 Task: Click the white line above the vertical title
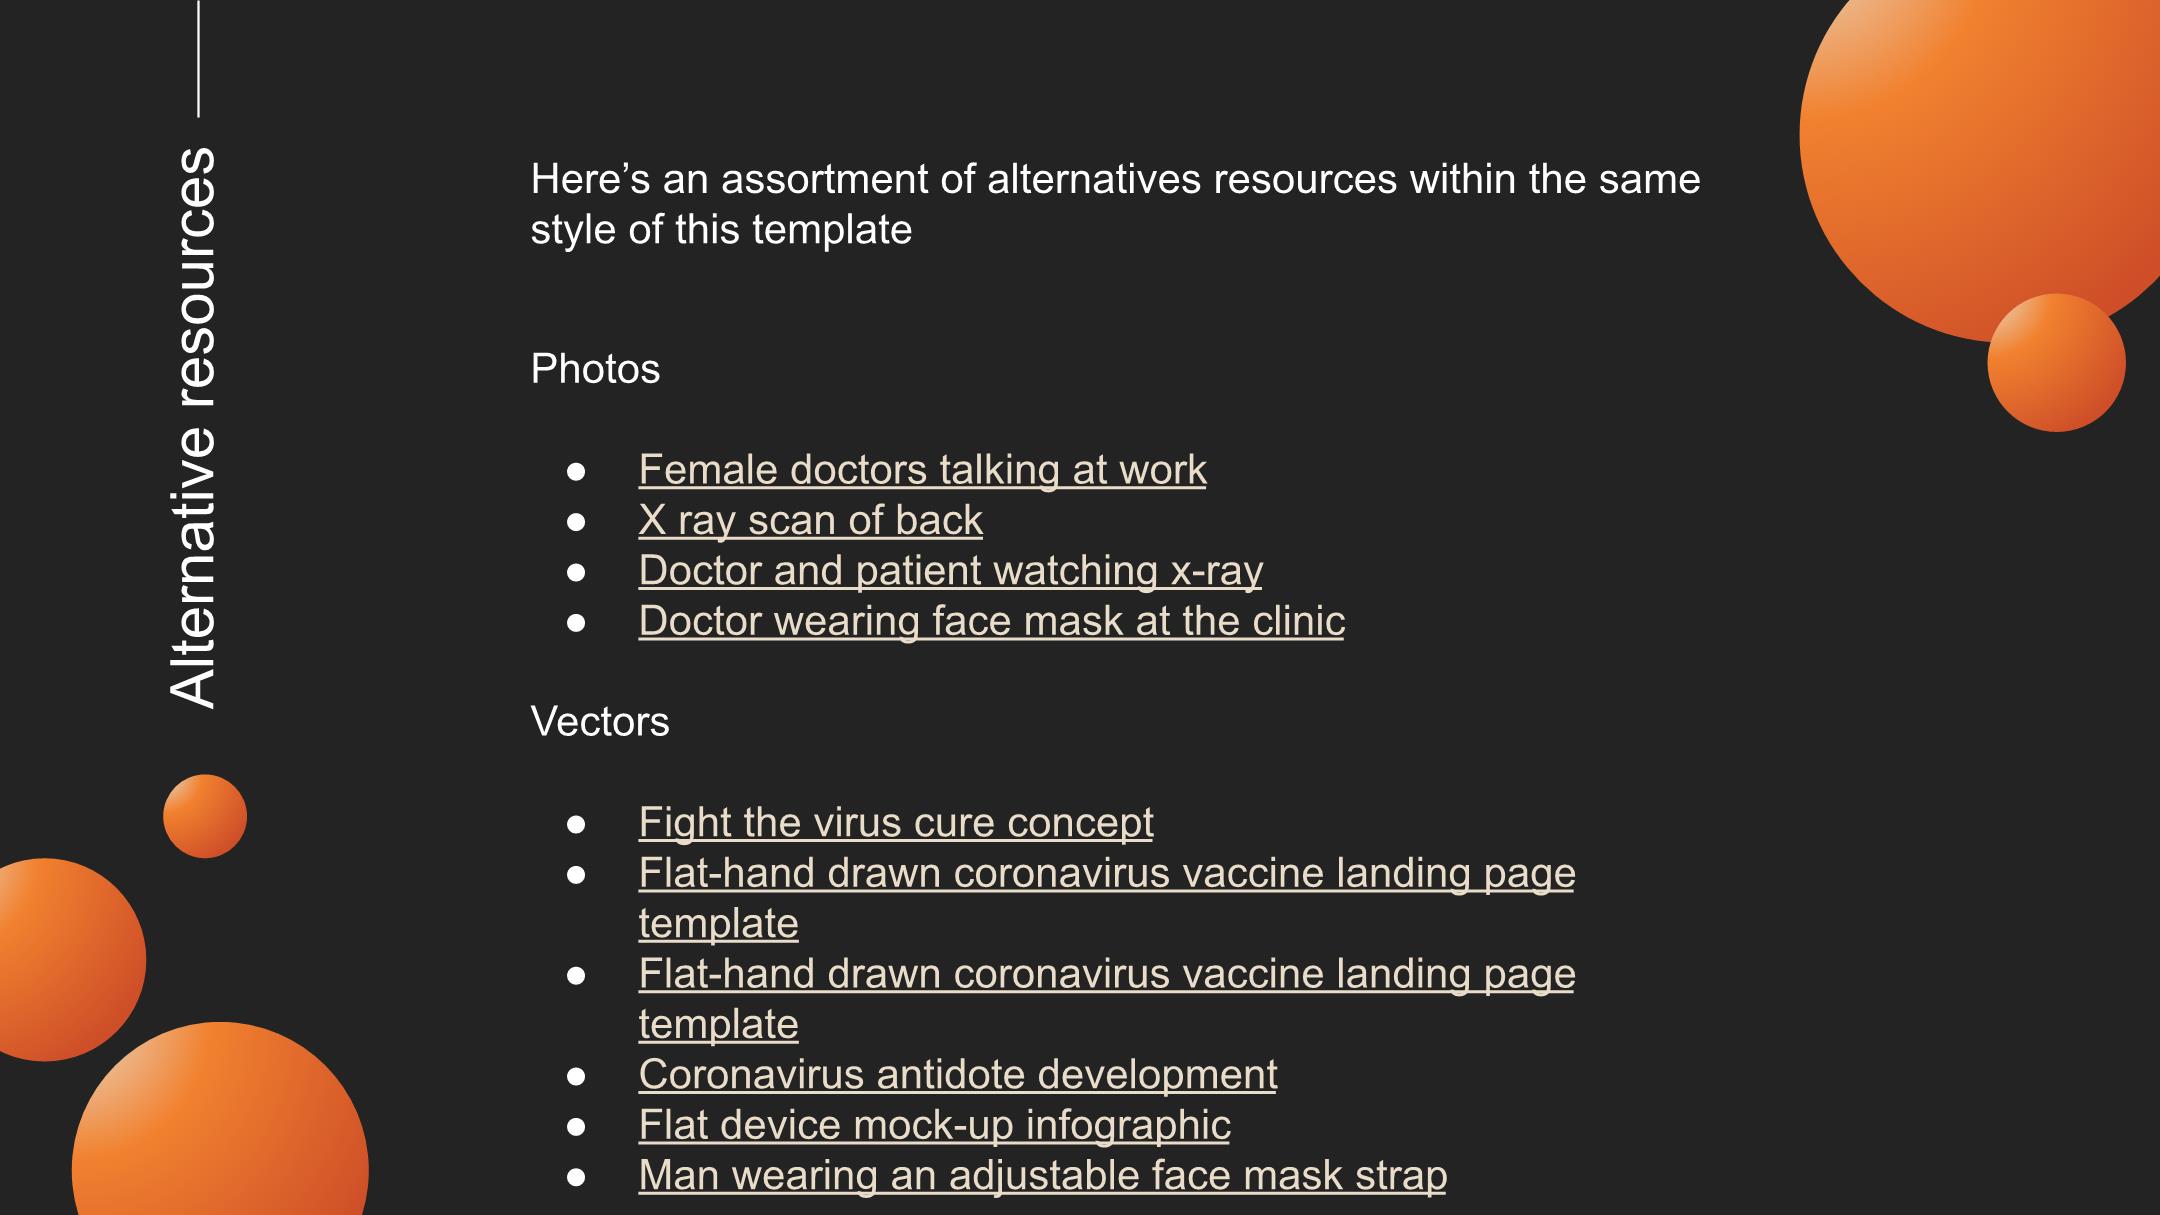point(198,58)
